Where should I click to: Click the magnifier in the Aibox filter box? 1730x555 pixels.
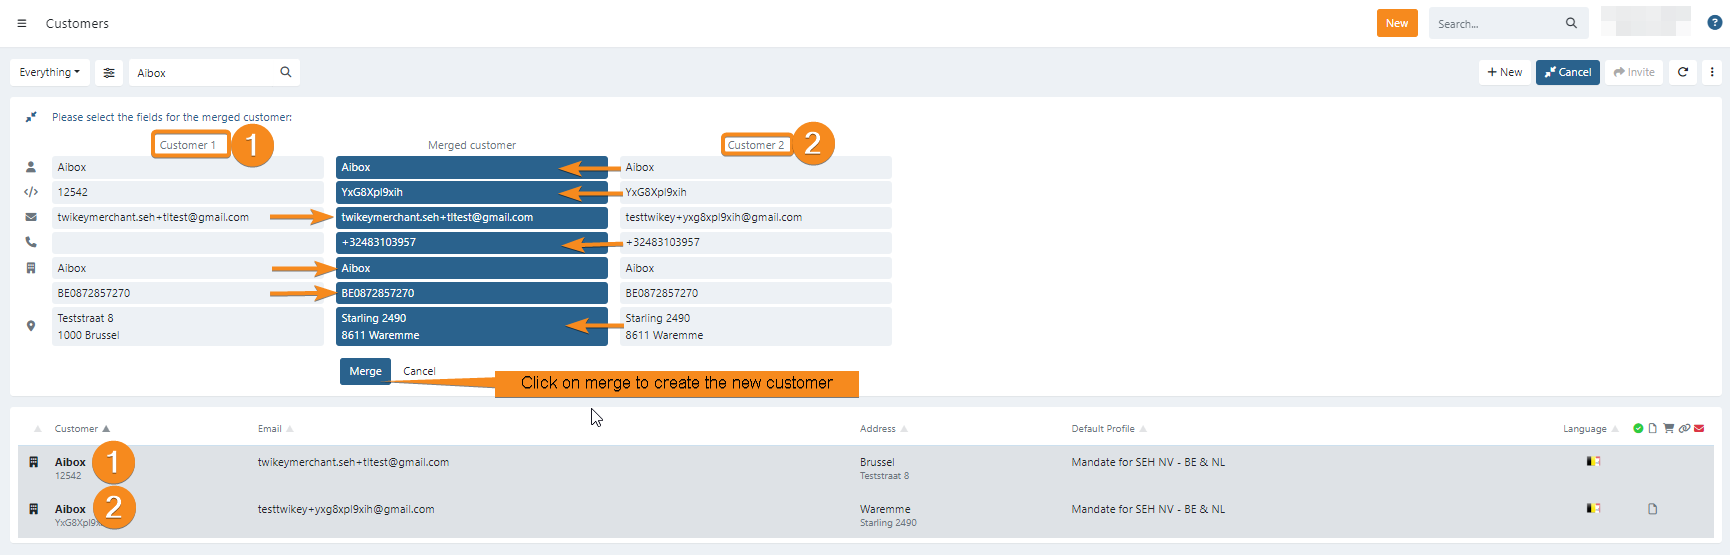pyautogui.click(x=286, y=72)
